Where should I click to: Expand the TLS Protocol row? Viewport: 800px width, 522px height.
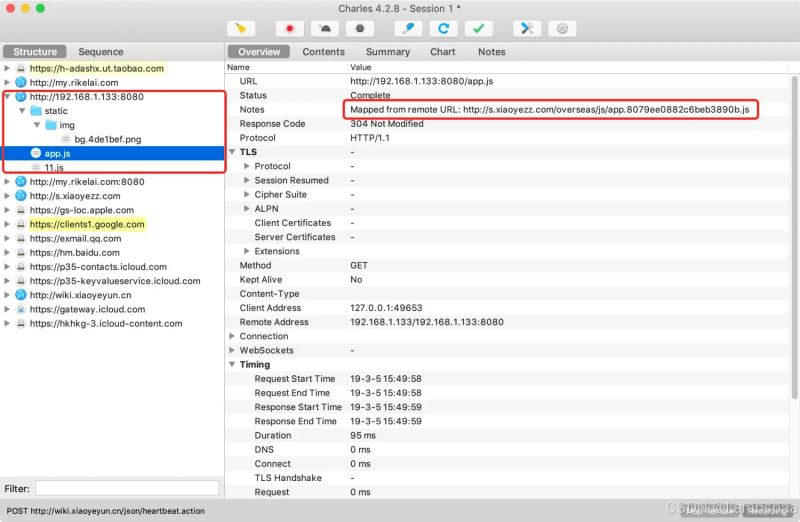[x=247, y=166]
